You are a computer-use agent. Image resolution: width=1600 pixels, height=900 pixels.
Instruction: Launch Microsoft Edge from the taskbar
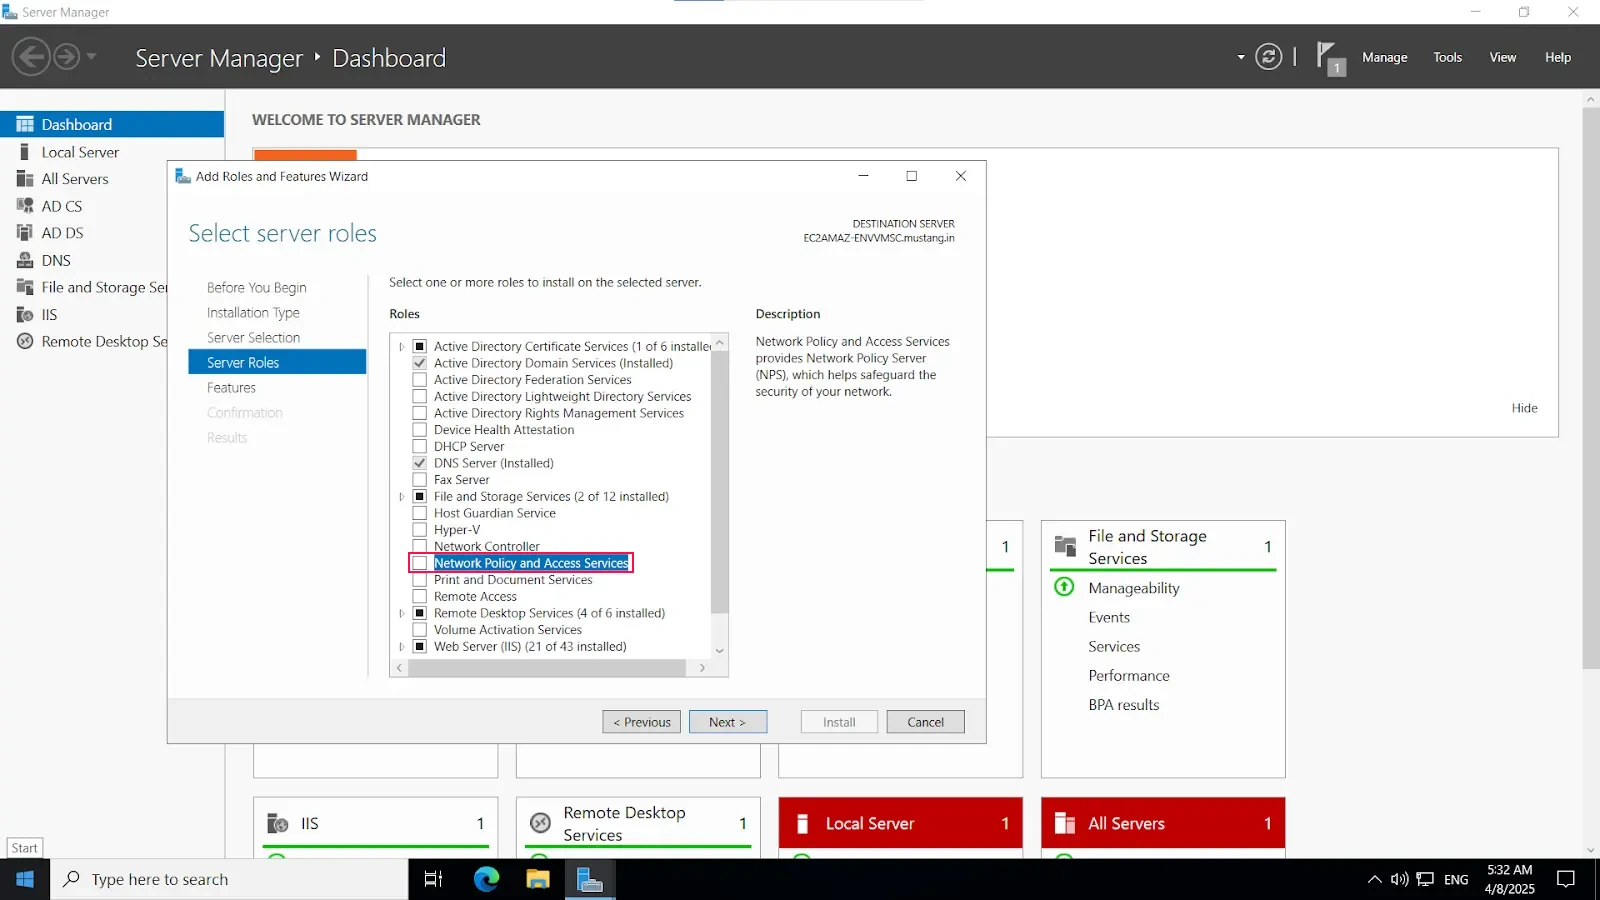[486, 879]
